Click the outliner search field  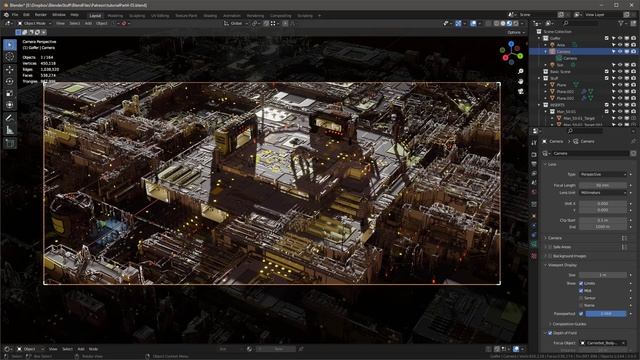pyautogui.click(x=581, y=23)
